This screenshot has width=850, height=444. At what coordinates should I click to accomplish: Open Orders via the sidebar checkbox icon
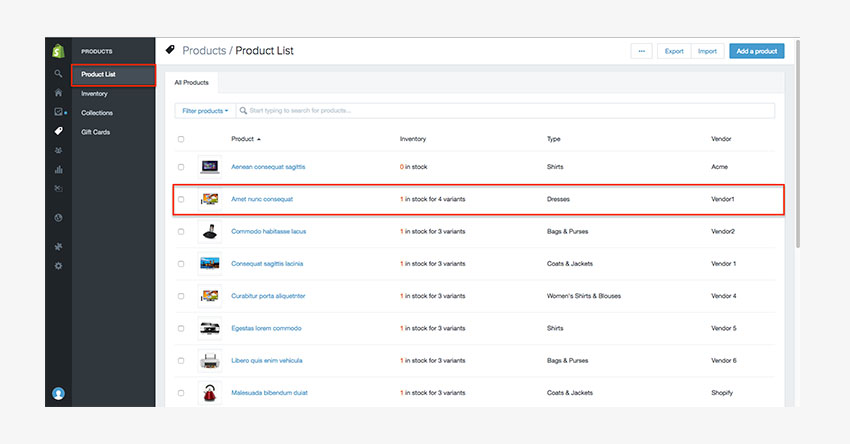(58, 112)
